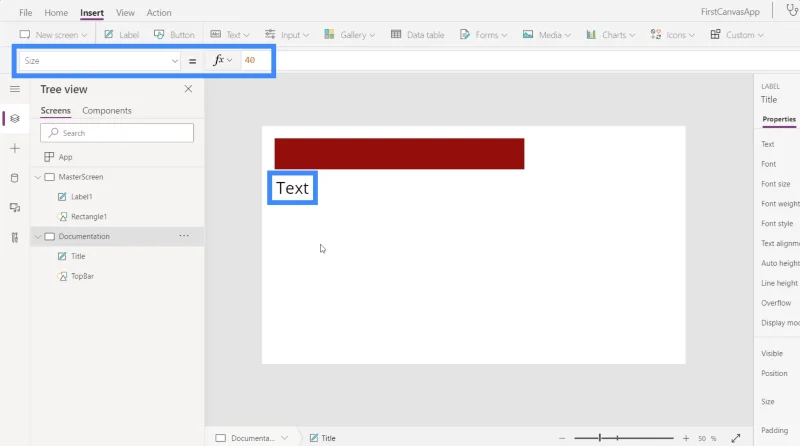Click the Visible property label
Screen dimensions: 800x446
tap(772, 353)
